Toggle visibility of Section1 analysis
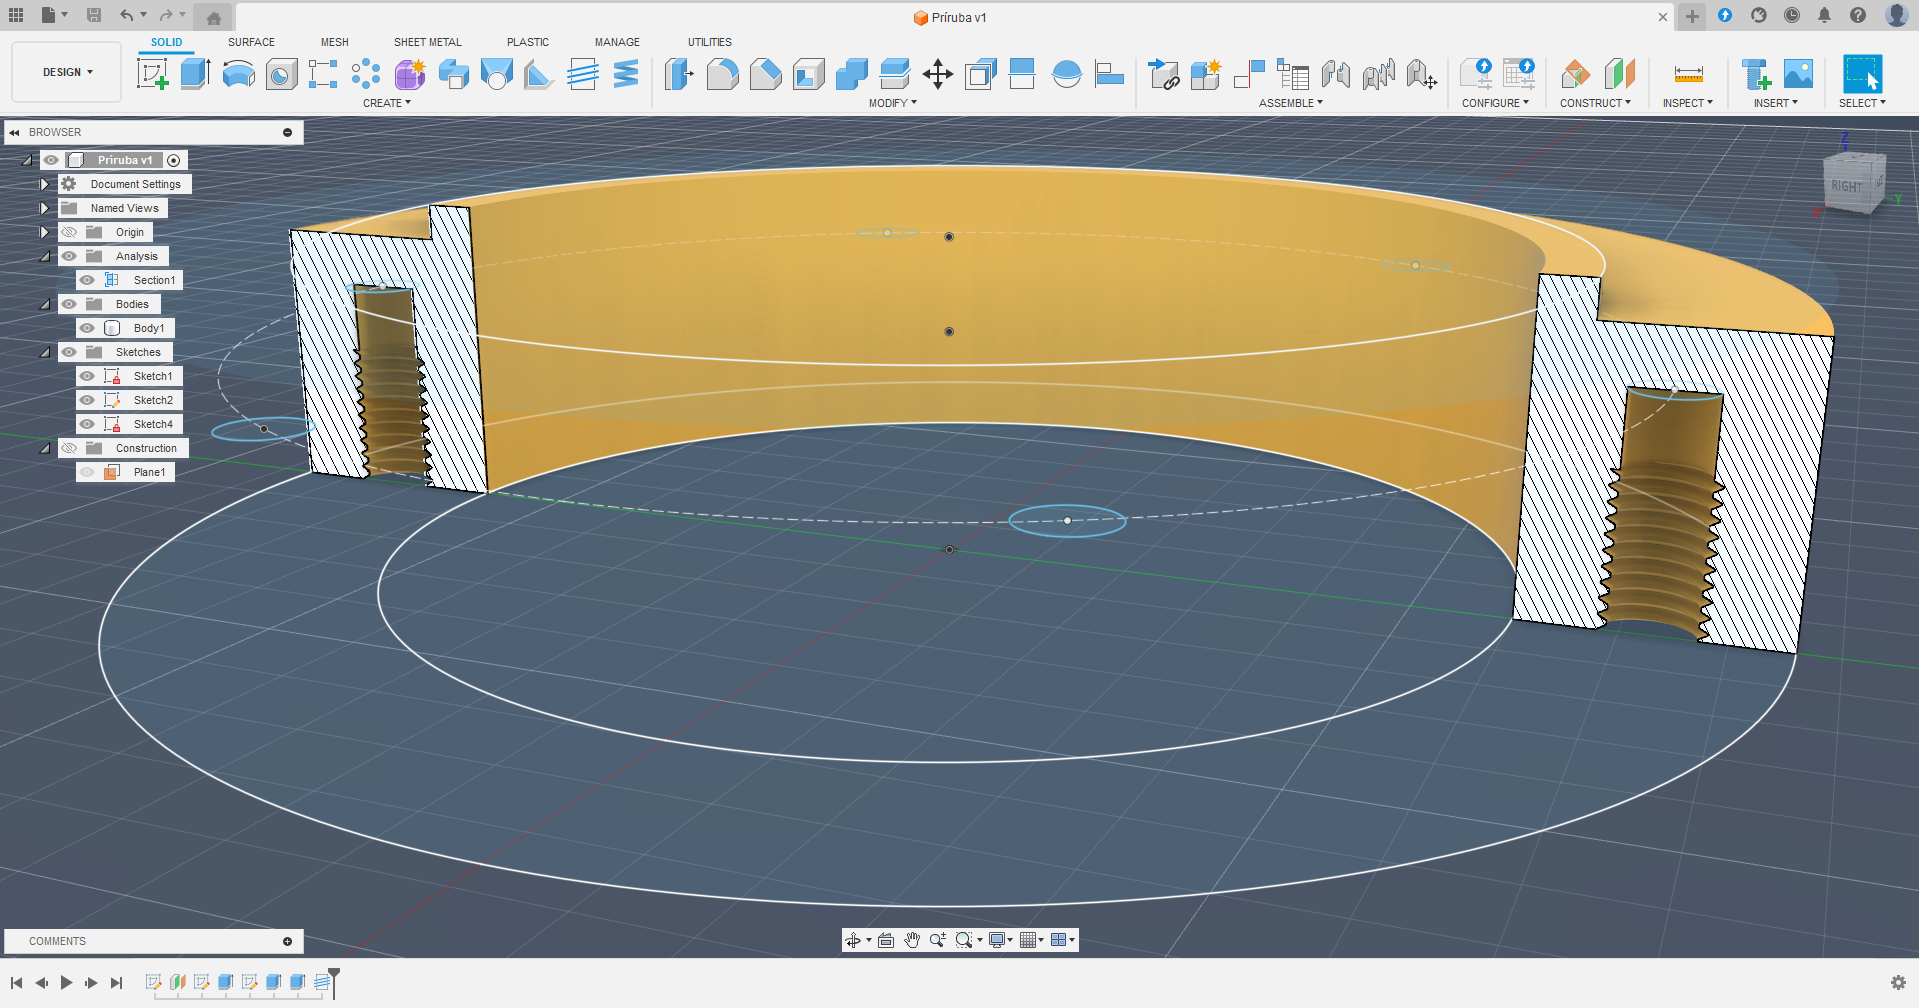Viewport: 1919px width, 1008px height. tap(88, 280)
